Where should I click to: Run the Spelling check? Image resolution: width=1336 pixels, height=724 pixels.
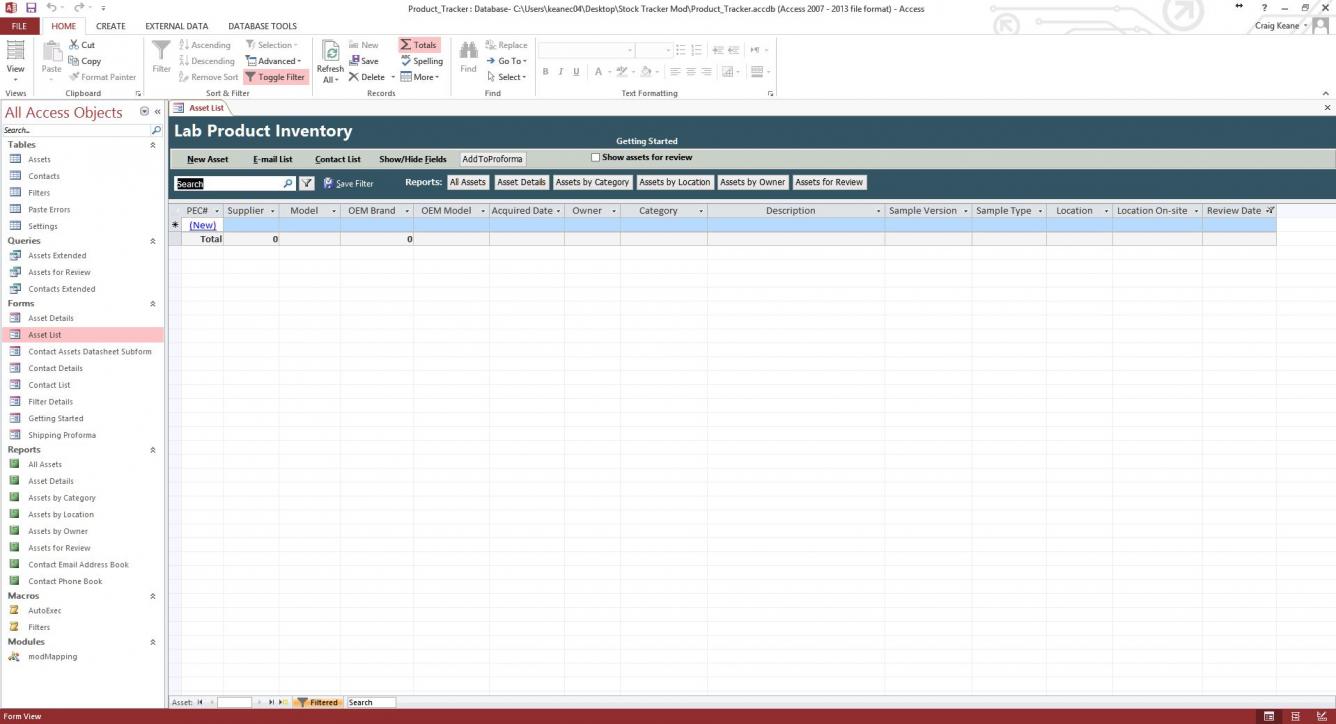pos(421,61)
